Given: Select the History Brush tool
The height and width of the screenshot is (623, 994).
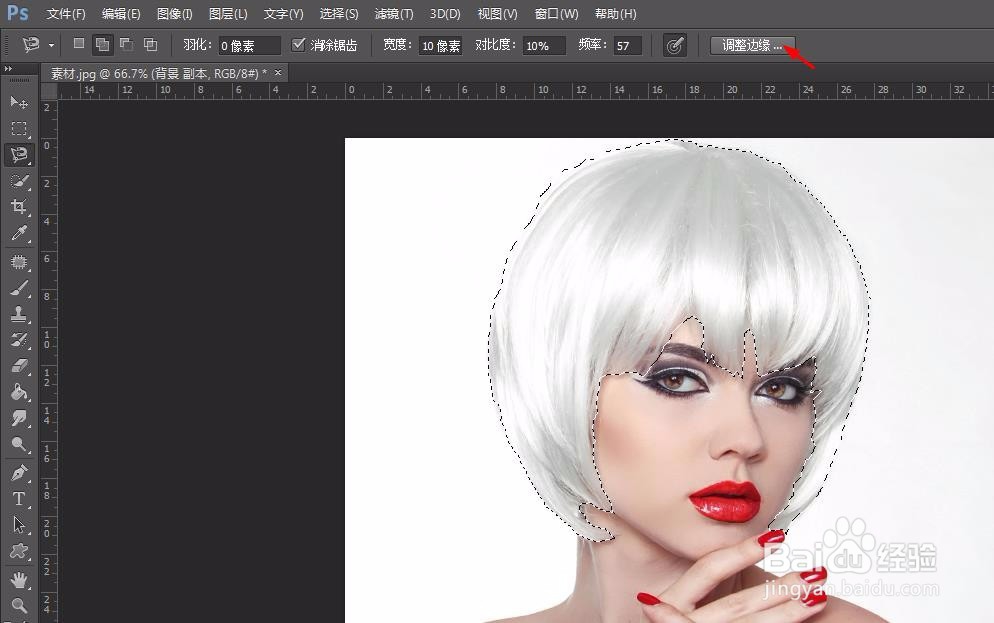Looking at the screenshot, I should (19, 340).
